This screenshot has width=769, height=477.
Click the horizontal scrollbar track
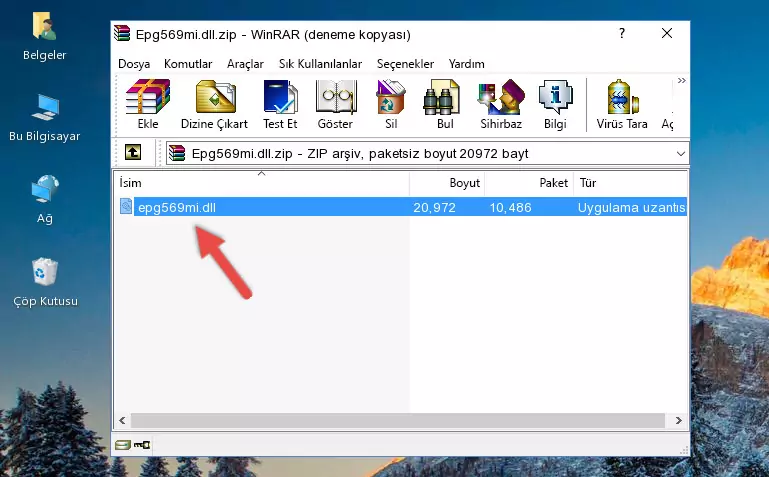coord(398,421)
